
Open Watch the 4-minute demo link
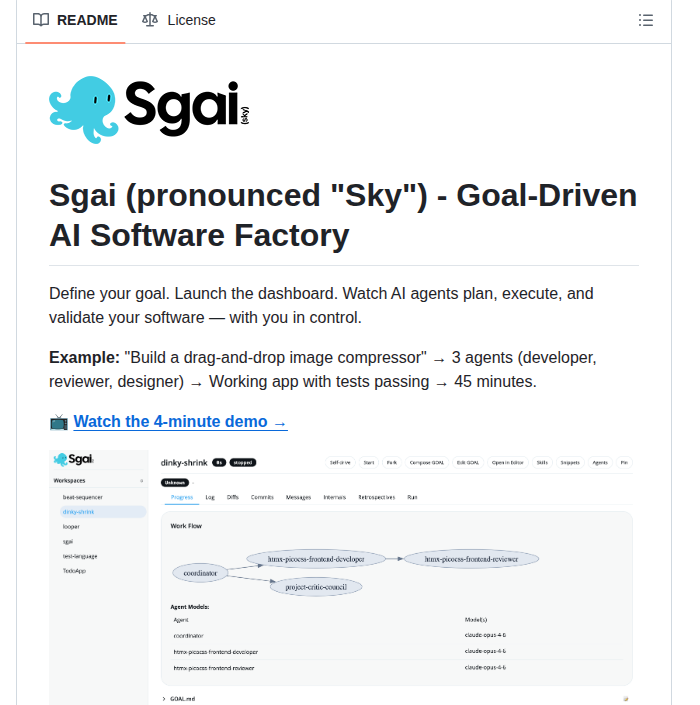point(180,422)
